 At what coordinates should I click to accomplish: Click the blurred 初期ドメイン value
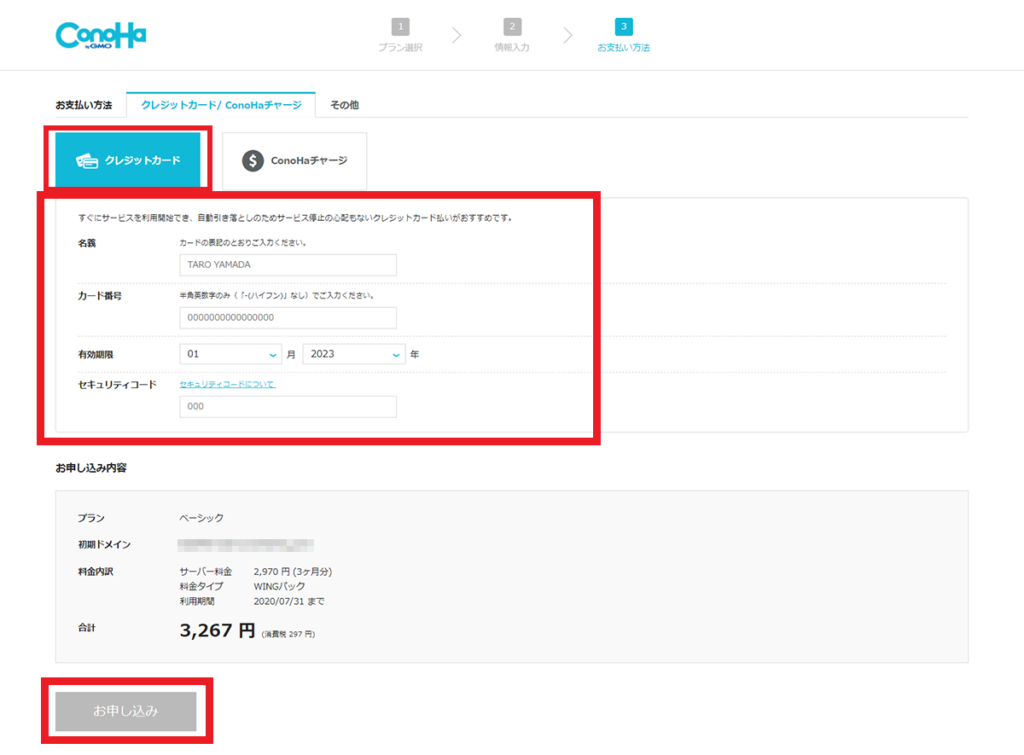click(x=246, y=545)
